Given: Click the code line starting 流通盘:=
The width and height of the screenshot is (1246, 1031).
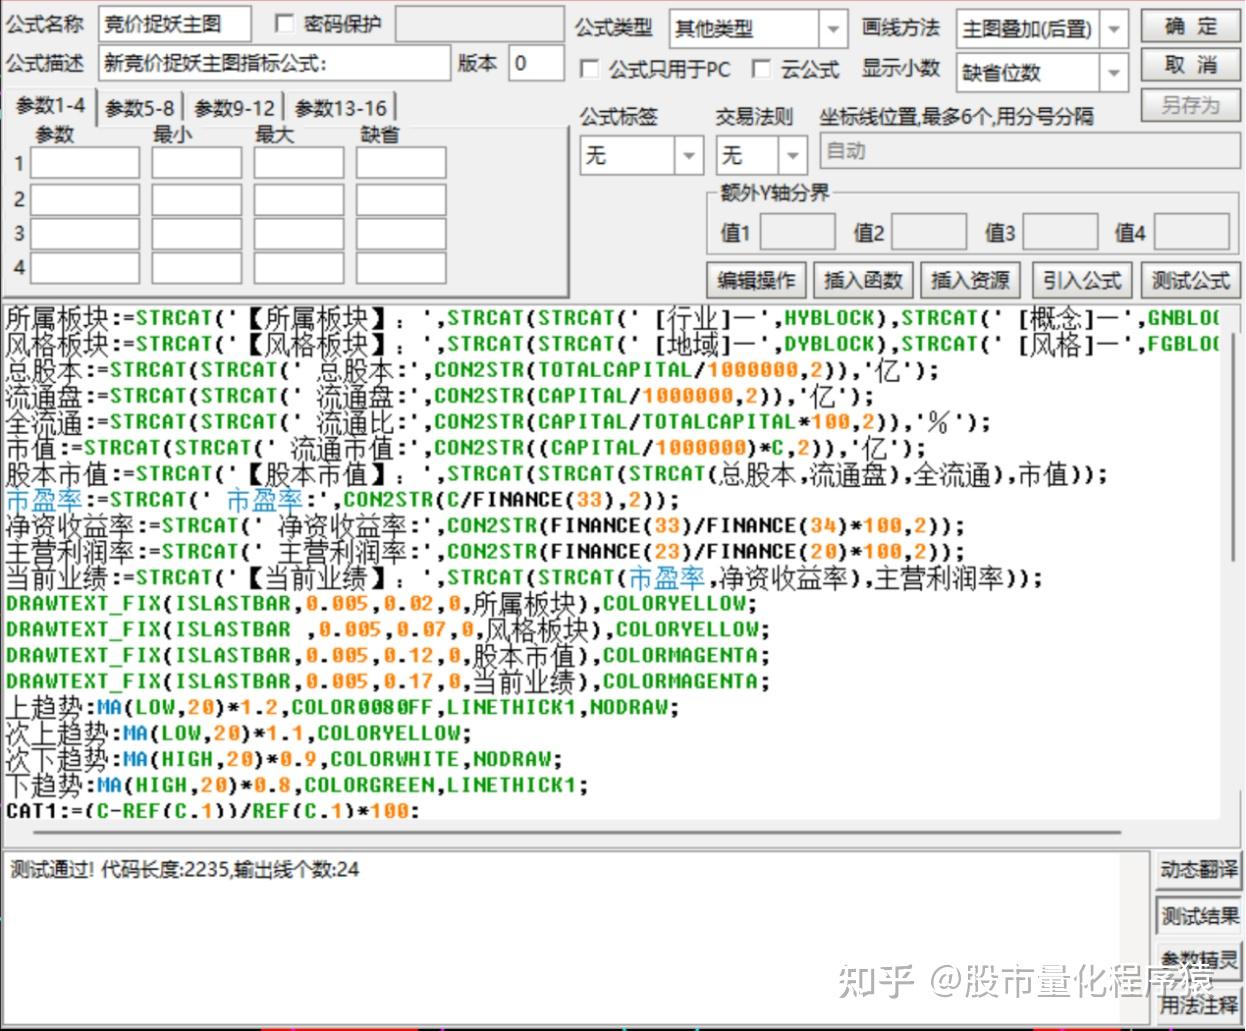Looking at the screenshot, I should click(x=440, y=396).
